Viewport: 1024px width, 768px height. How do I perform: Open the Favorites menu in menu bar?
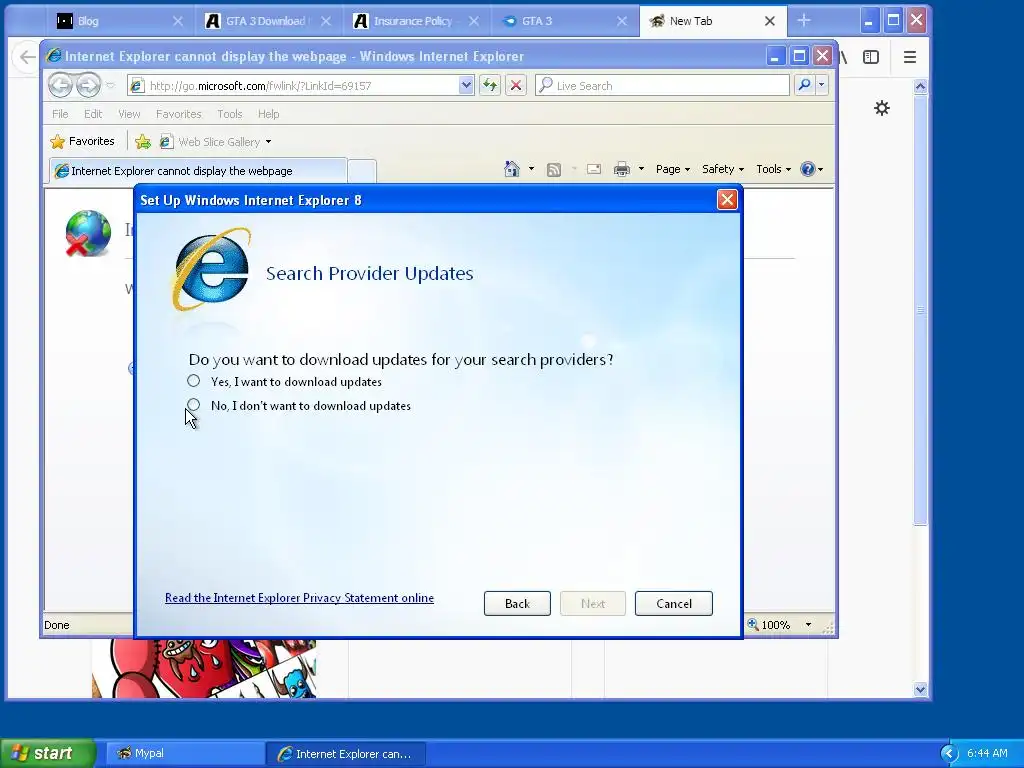[x=178, y=114]
